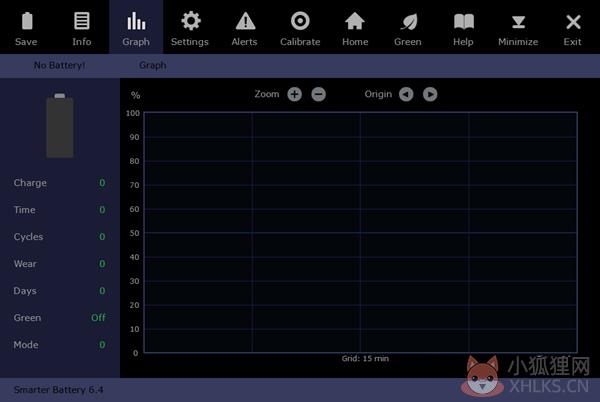
Task: Click the Save battery icon
Action: (x=27, y=21)
